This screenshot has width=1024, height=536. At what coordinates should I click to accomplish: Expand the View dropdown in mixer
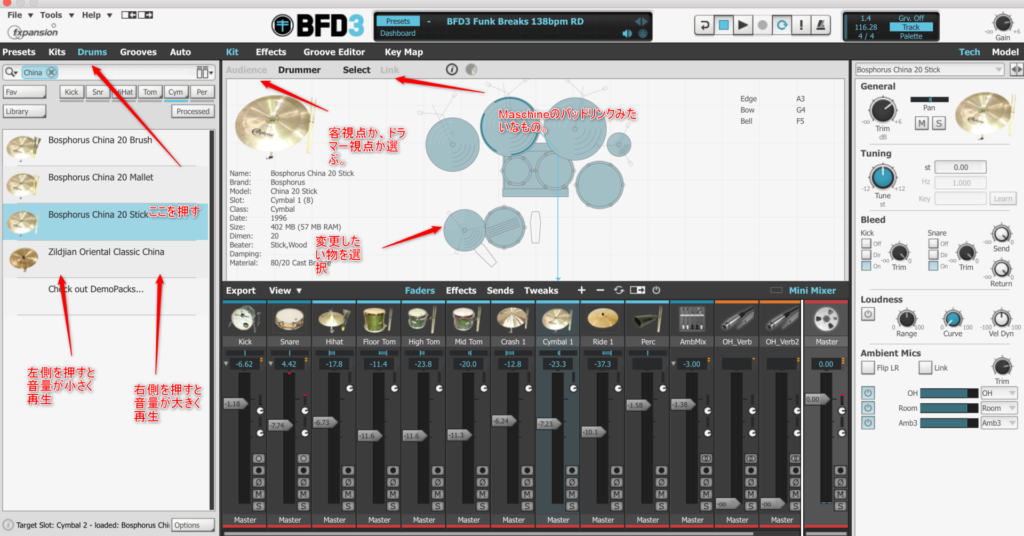(286, 291)
